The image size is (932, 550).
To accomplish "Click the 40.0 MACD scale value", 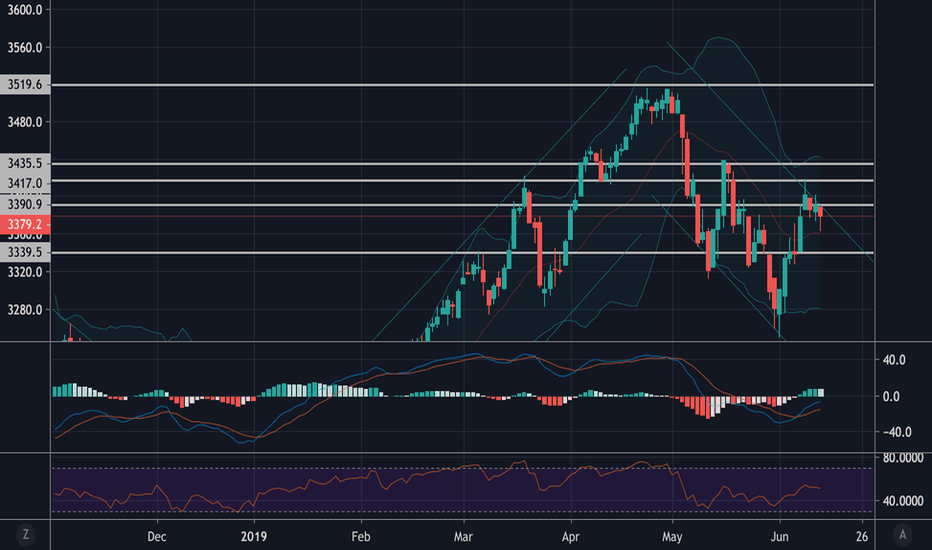I will tap(894, 360).
